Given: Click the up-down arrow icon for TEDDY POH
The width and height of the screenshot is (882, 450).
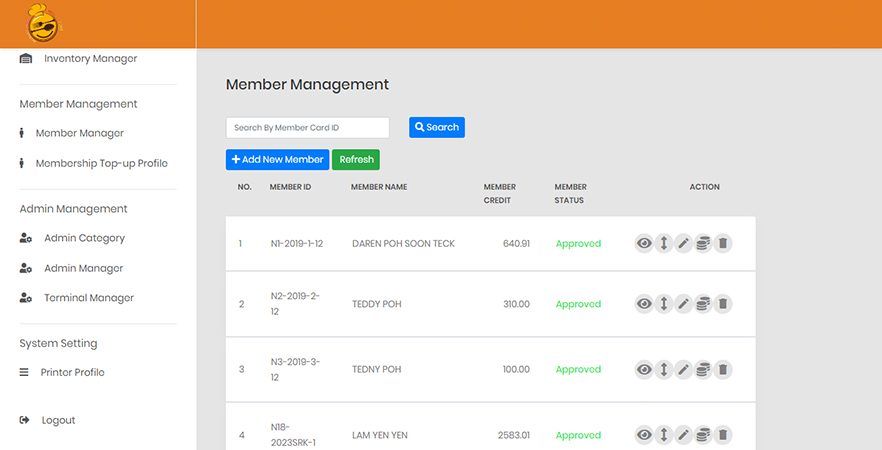Looking at the screenshot, I should pyautogui.click(x=664, y=304).
